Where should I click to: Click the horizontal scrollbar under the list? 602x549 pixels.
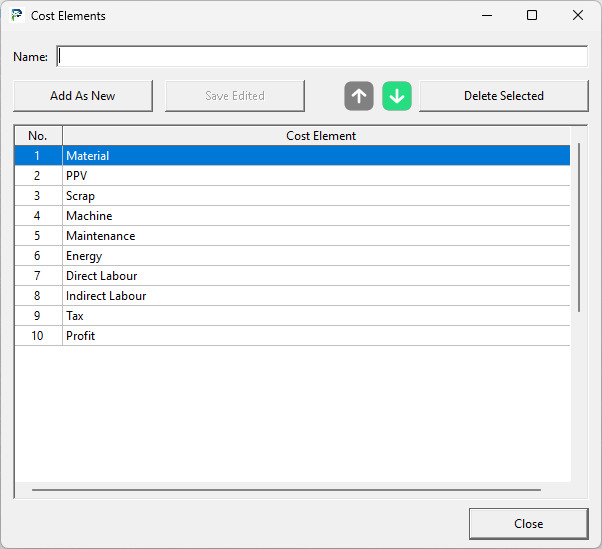[286, 490]
